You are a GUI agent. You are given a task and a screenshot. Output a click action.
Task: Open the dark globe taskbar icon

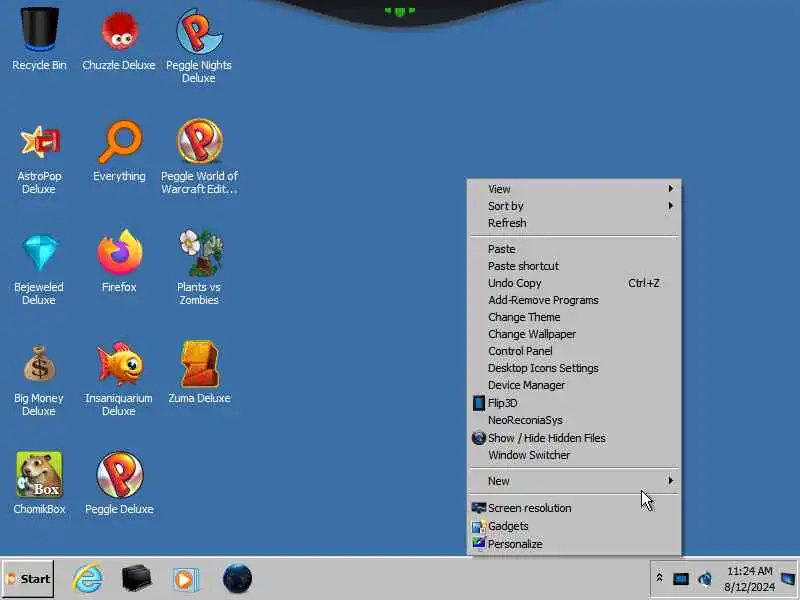click(237, 579)
